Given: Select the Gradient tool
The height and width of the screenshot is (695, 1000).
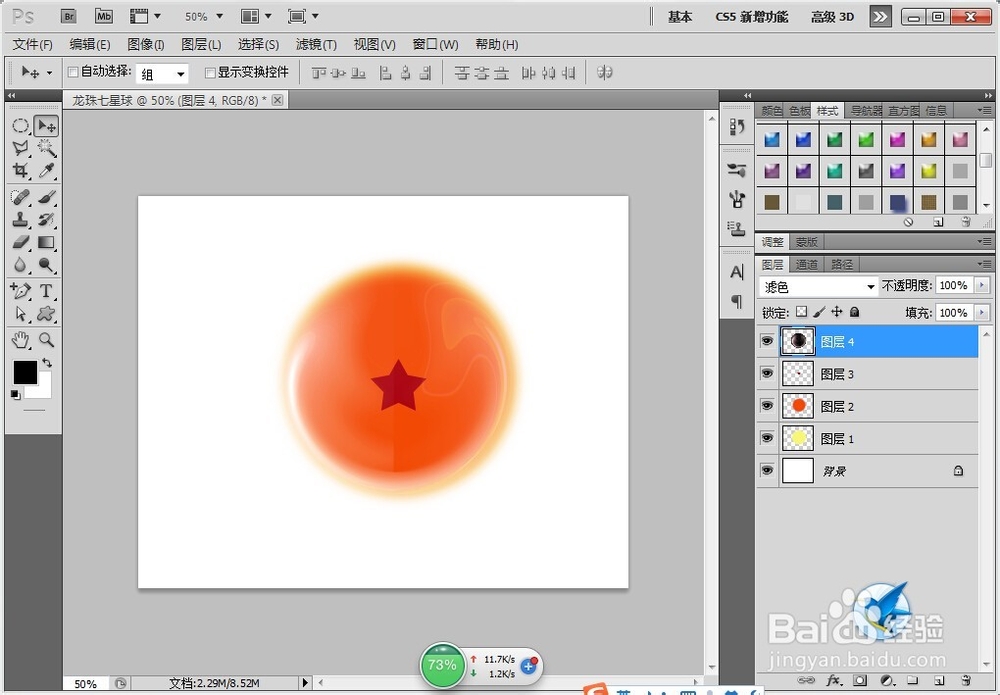Looking at the screenshot, I should pos(46,242).
